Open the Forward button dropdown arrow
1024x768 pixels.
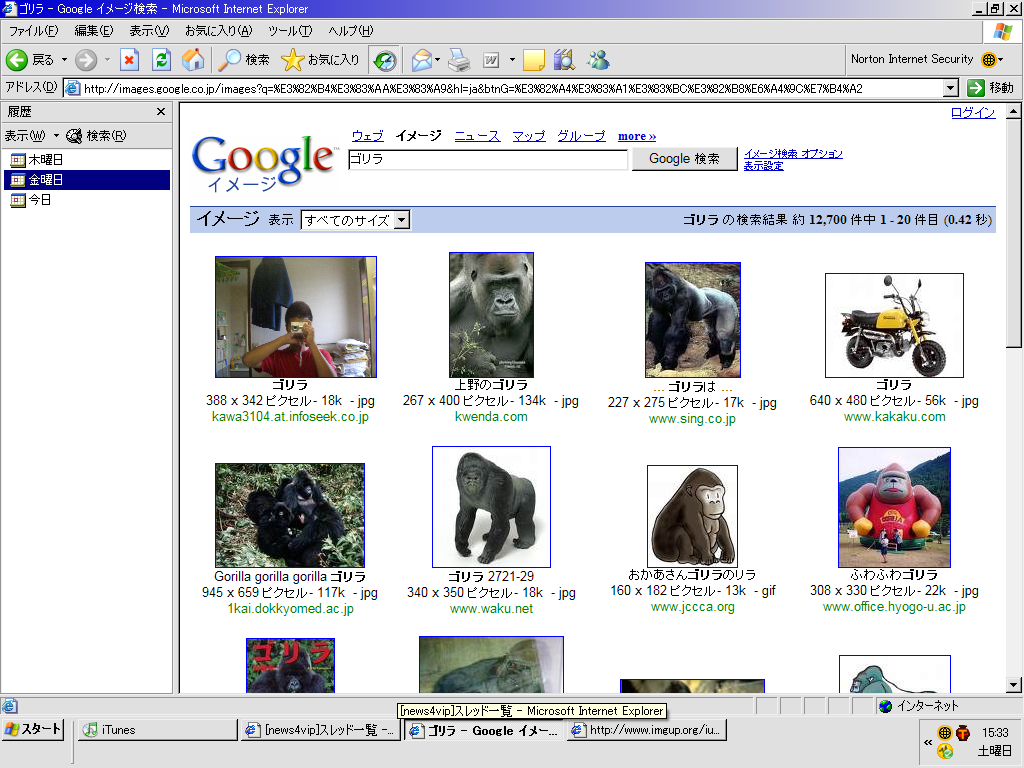coord(107,60)
